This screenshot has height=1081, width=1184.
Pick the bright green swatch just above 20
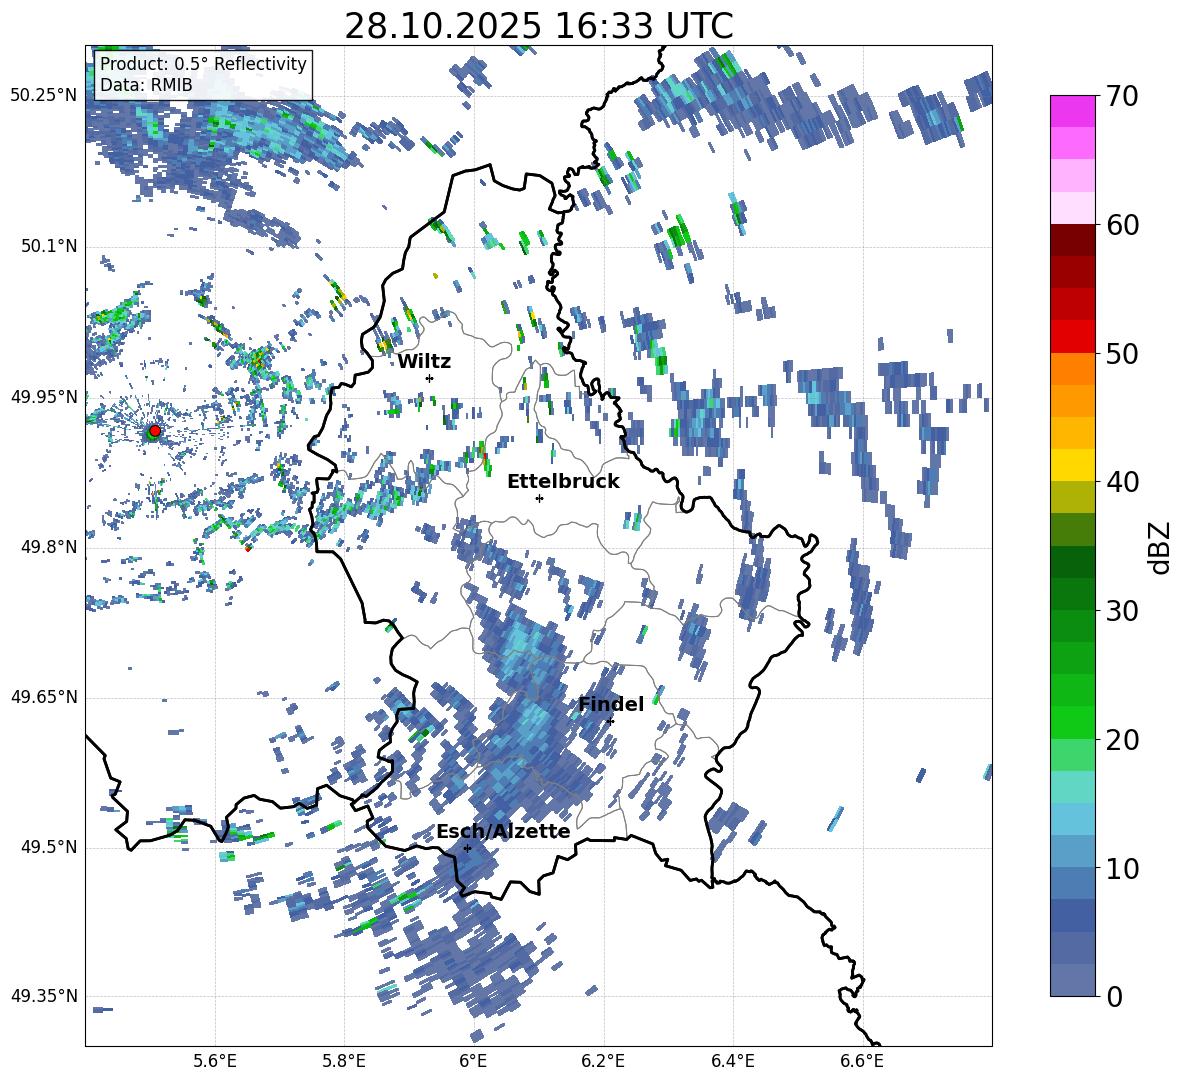[x=1072, y=722]
